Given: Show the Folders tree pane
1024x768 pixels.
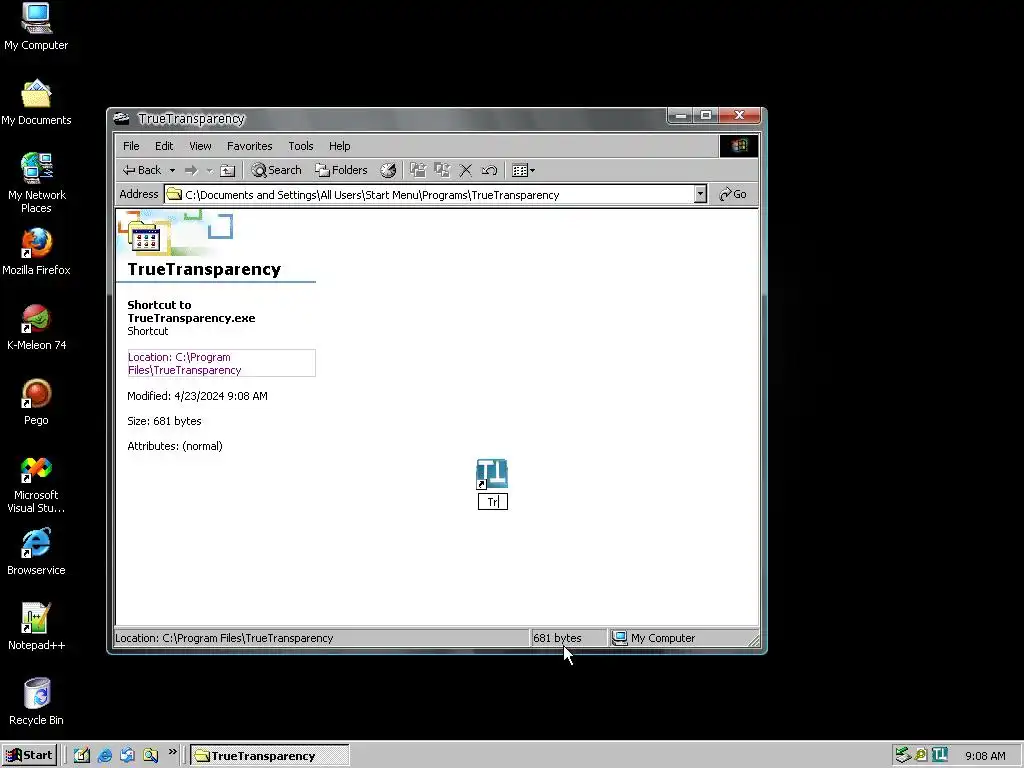Looking at the screenshot, I should click(341, 170).
